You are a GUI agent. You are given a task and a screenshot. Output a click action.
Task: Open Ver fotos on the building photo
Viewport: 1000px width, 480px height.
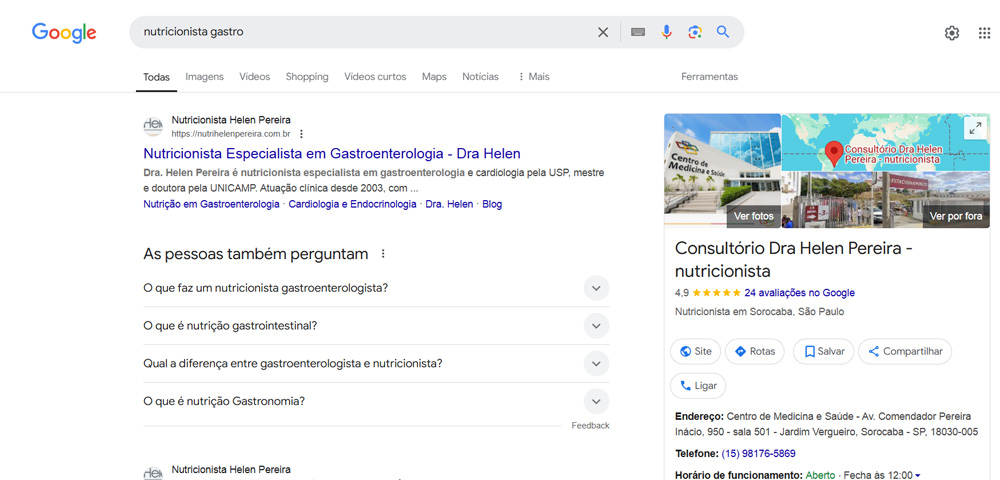tap(754, 216)
